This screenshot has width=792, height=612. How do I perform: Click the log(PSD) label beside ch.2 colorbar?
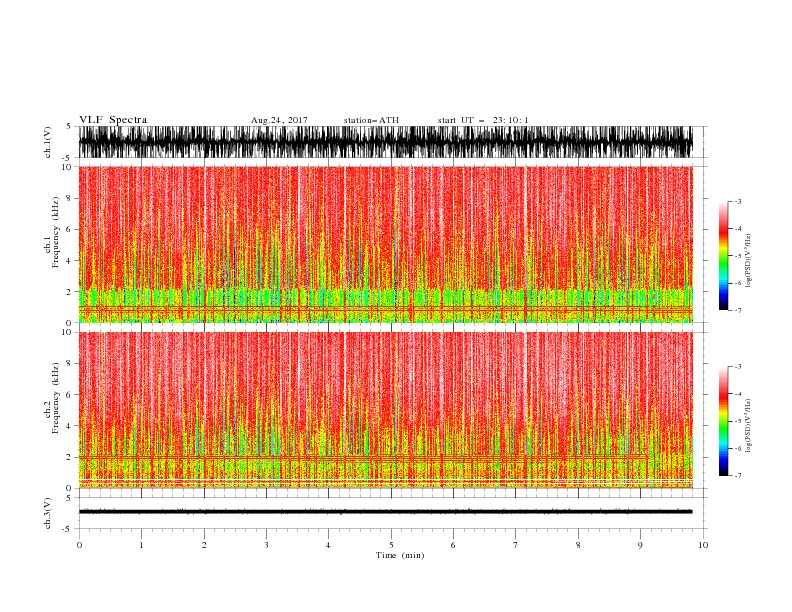748,425
